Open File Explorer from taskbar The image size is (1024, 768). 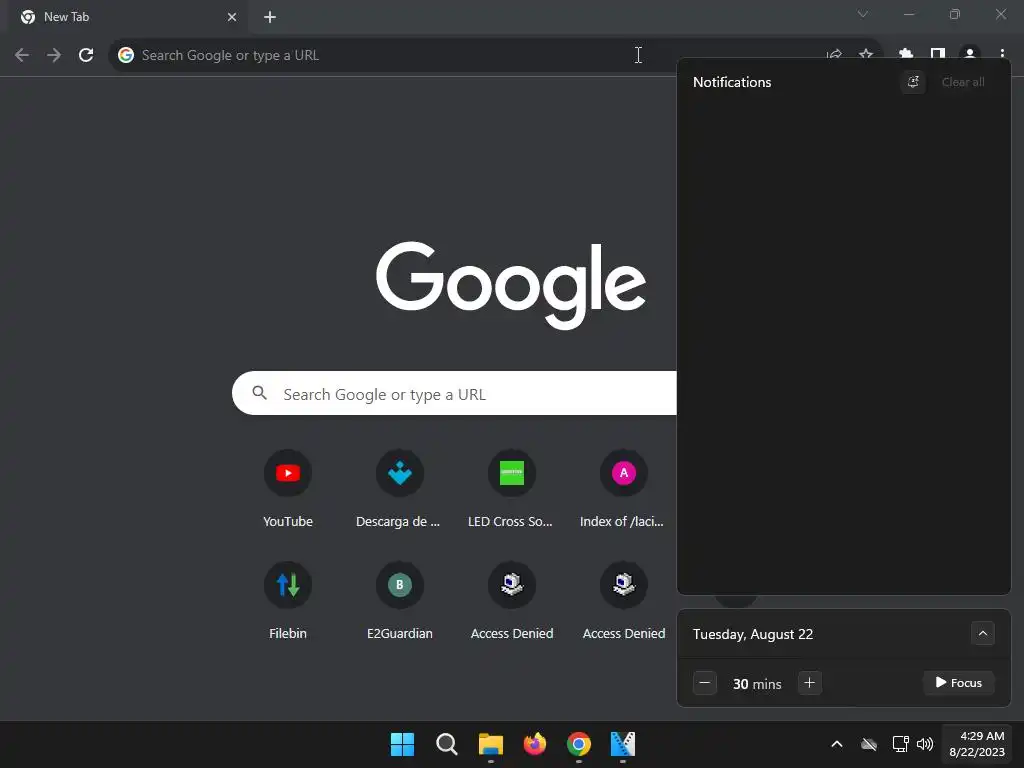(x=490, y=744)
